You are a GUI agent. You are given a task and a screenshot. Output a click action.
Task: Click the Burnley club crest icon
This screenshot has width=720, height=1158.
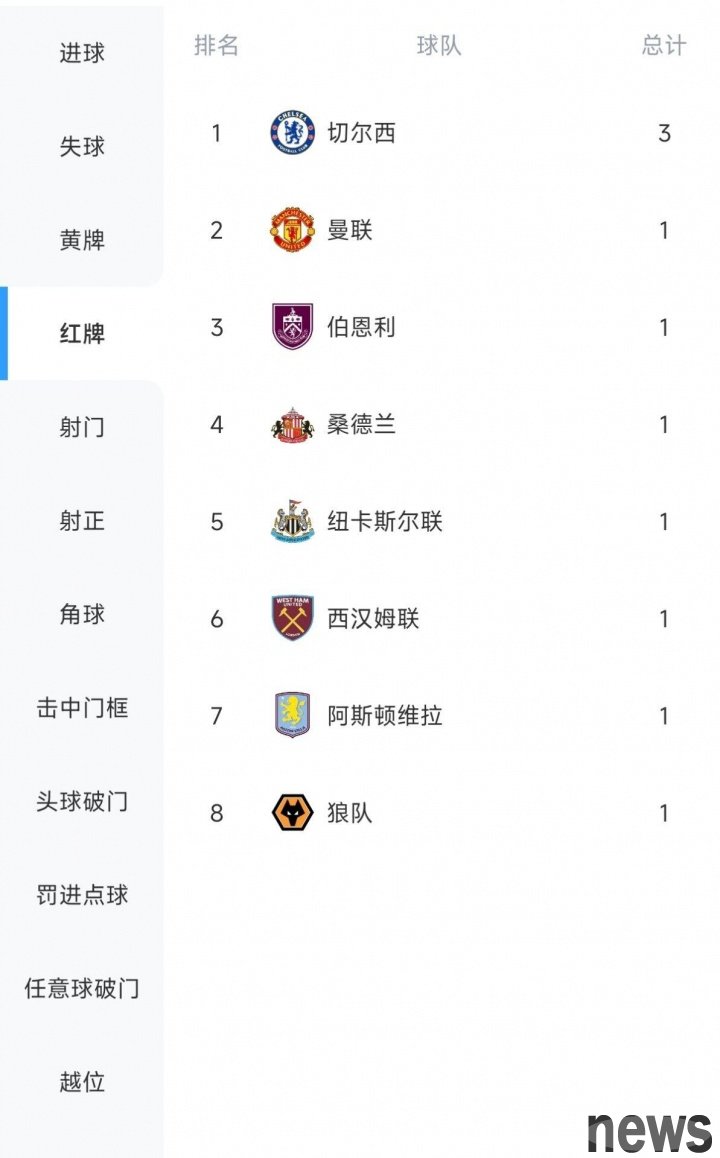point(292,327)
